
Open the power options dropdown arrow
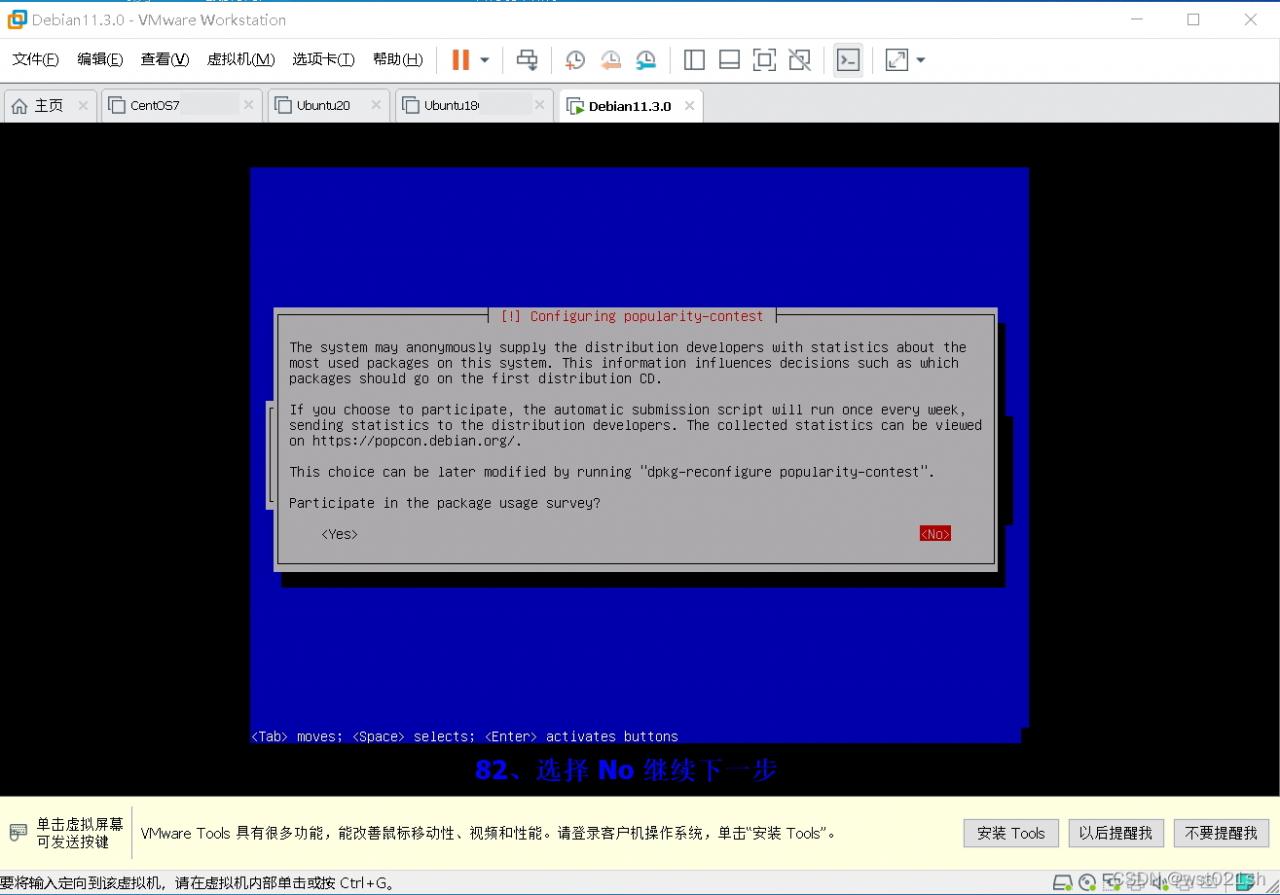(x=485, y=60)
